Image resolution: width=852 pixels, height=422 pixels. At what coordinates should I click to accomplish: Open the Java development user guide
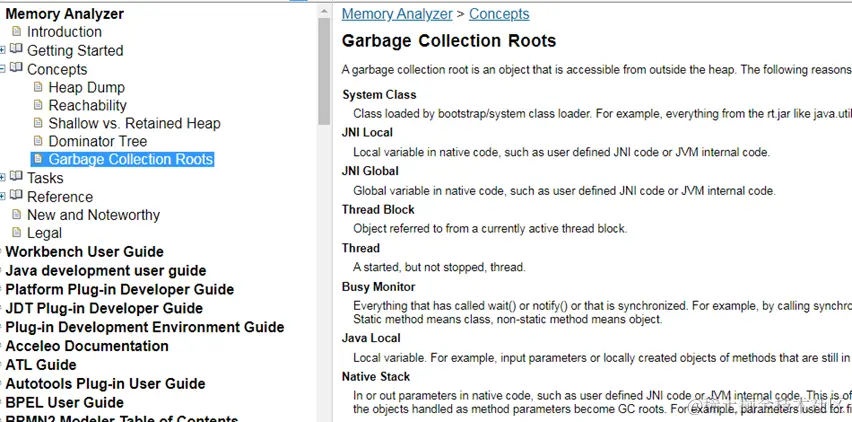click(x=106, y=271)
